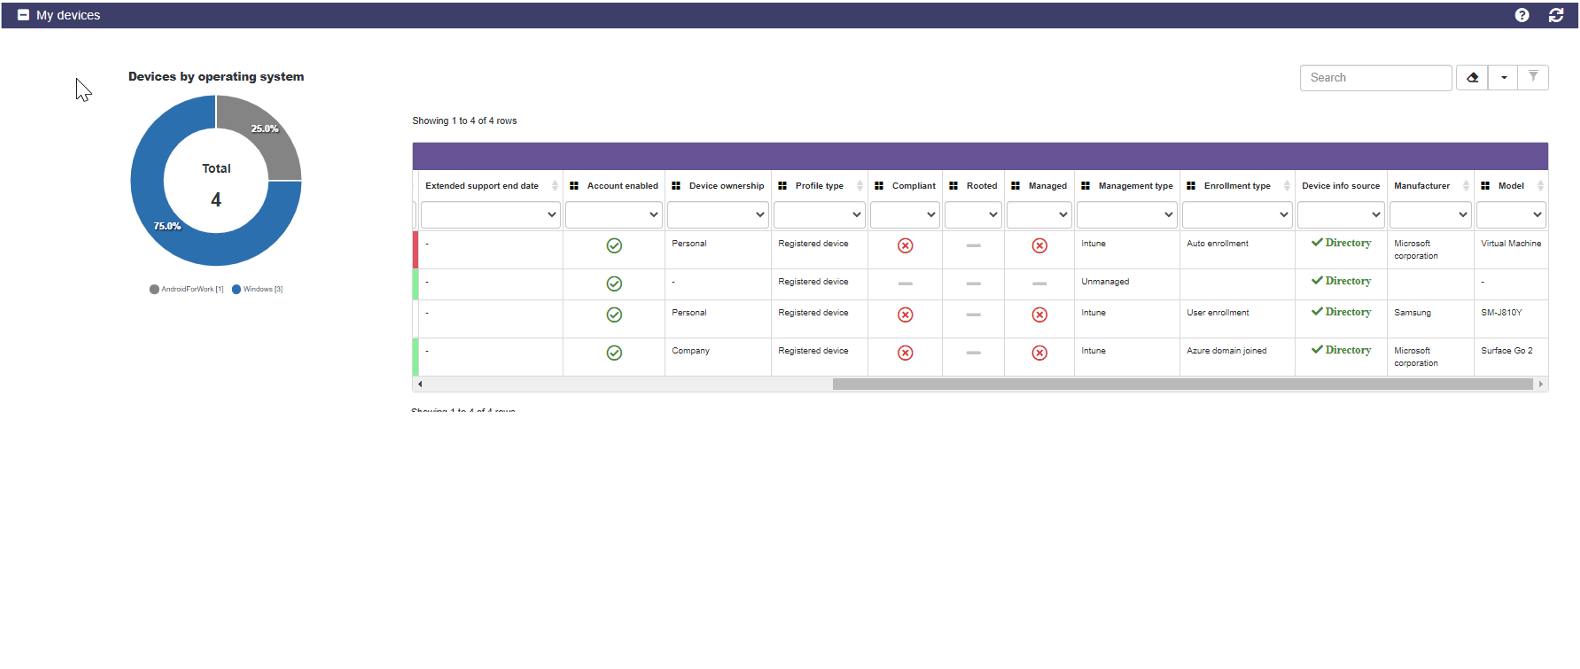Screen dimensions: 1580x669
Task: Click the grid icon beside Compliant header
Action: 879,186
